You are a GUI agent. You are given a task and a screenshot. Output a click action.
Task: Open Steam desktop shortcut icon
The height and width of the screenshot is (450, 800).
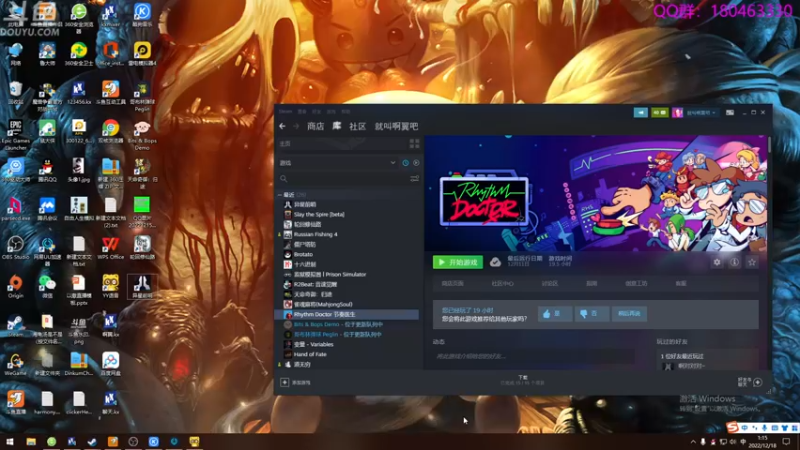click(x=15, y=326)
